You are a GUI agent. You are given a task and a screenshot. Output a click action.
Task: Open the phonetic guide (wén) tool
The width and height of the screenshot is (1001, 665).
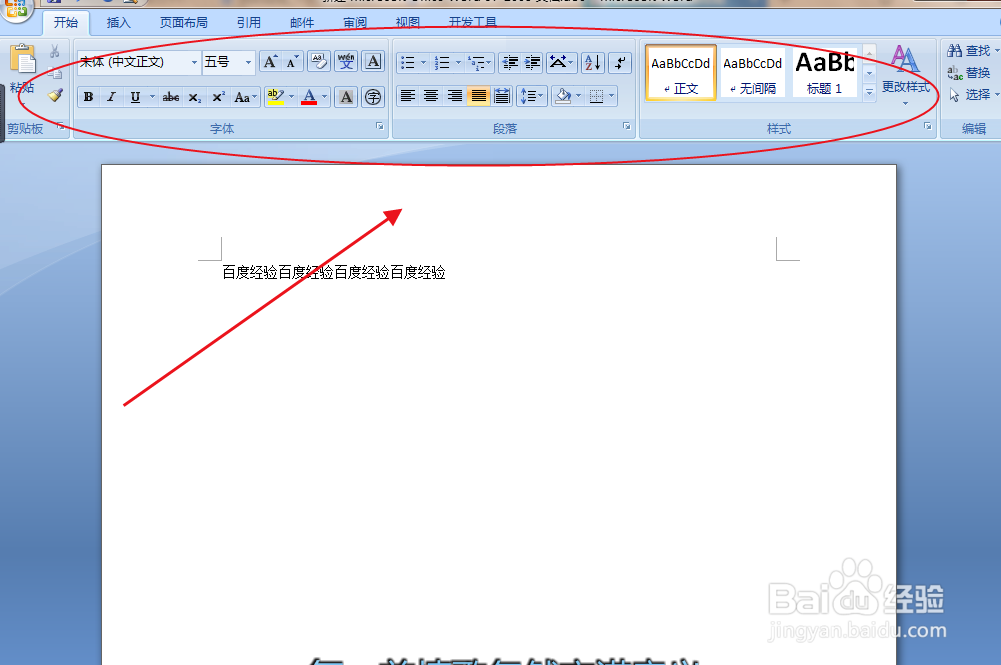click(346, 62)
